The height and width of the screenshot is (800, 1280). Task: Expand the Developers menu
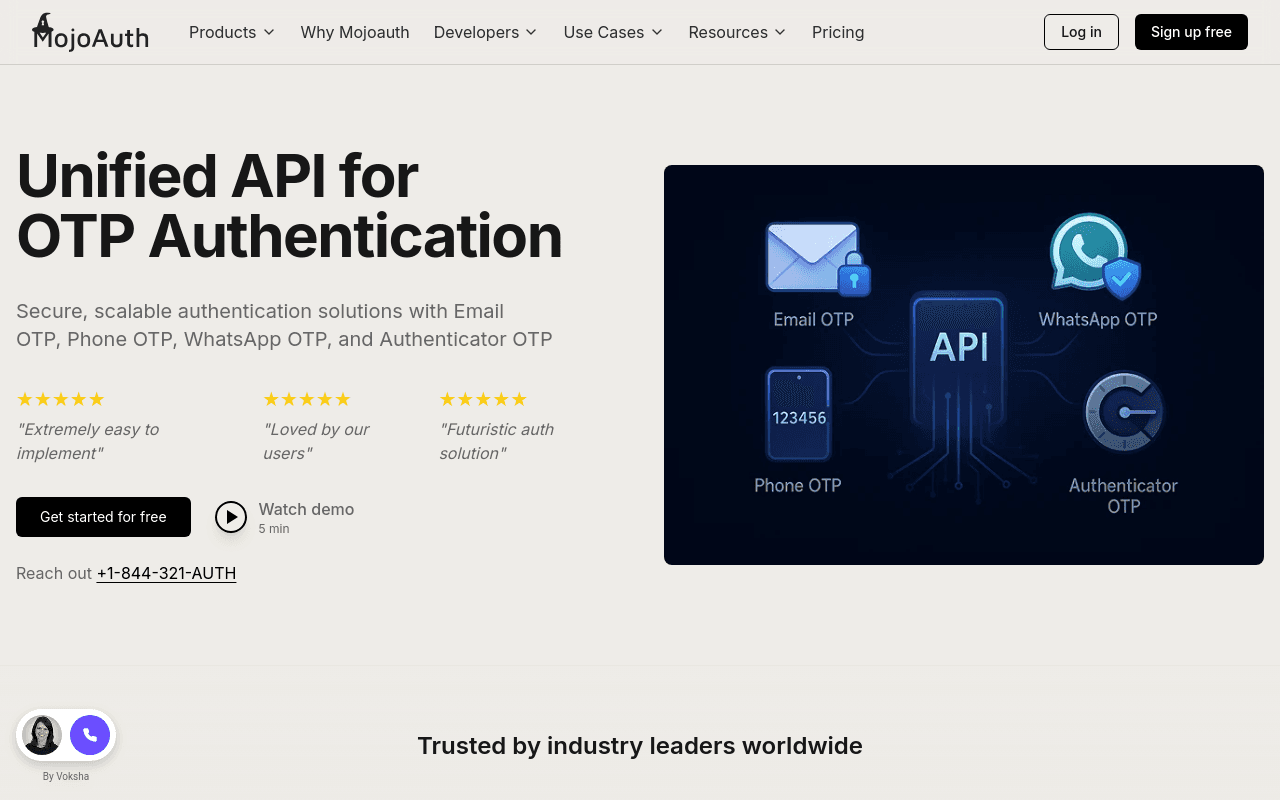[486, 32]
